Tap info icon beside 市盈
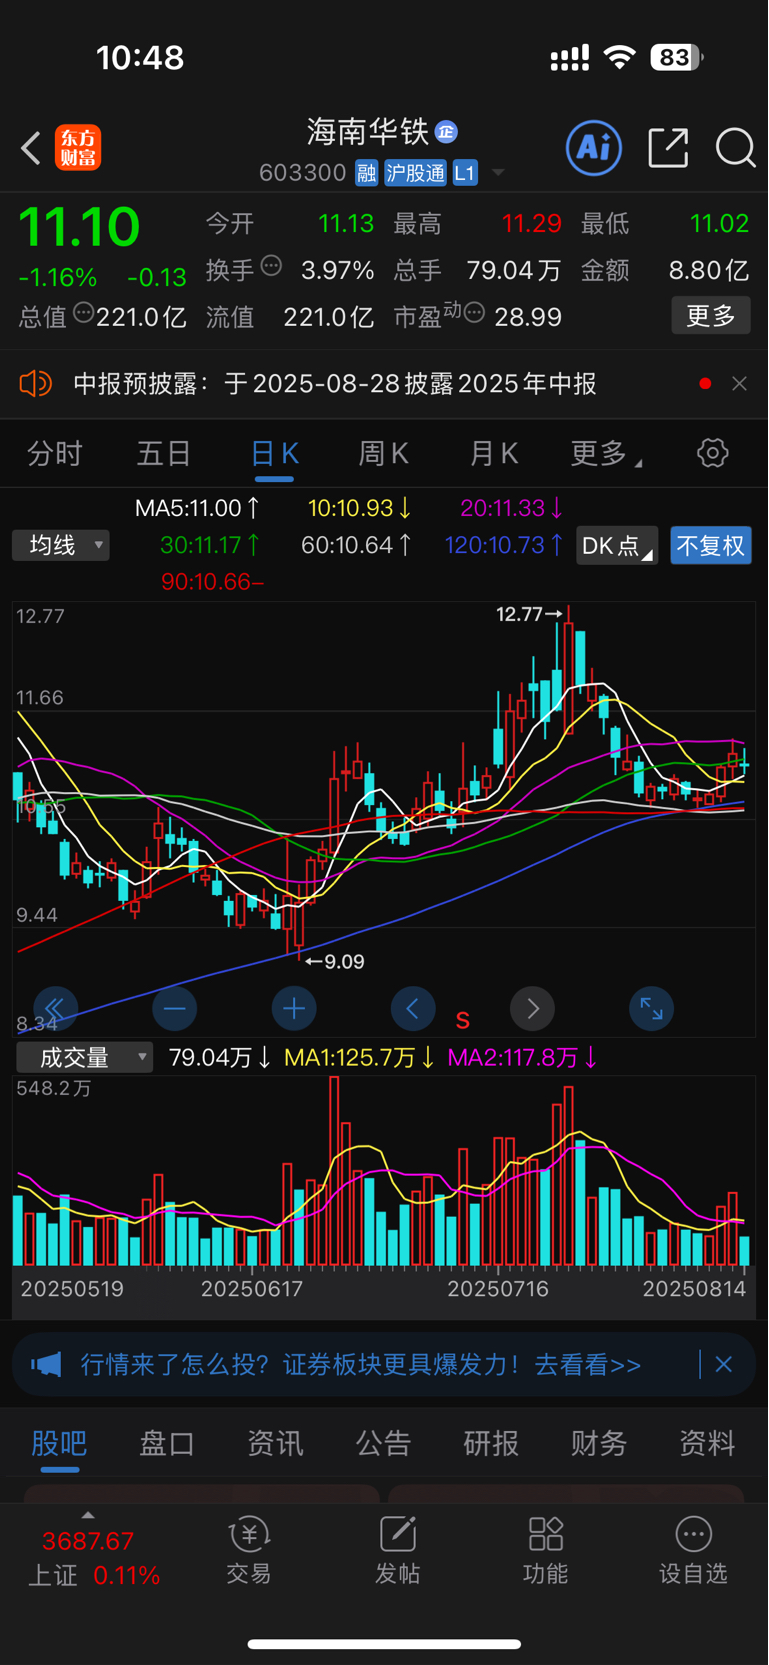The width and height of the screenshot is (769, 1665). click(475, 313)
